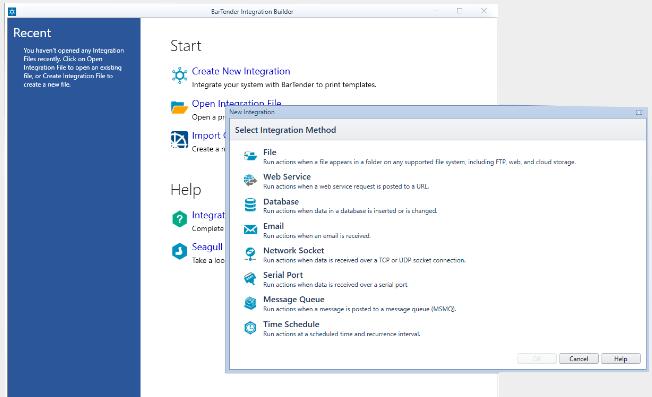Click description about TCP or UDP socket connection
The width and height of the screenshot is (652, 397).
point(364,260)
